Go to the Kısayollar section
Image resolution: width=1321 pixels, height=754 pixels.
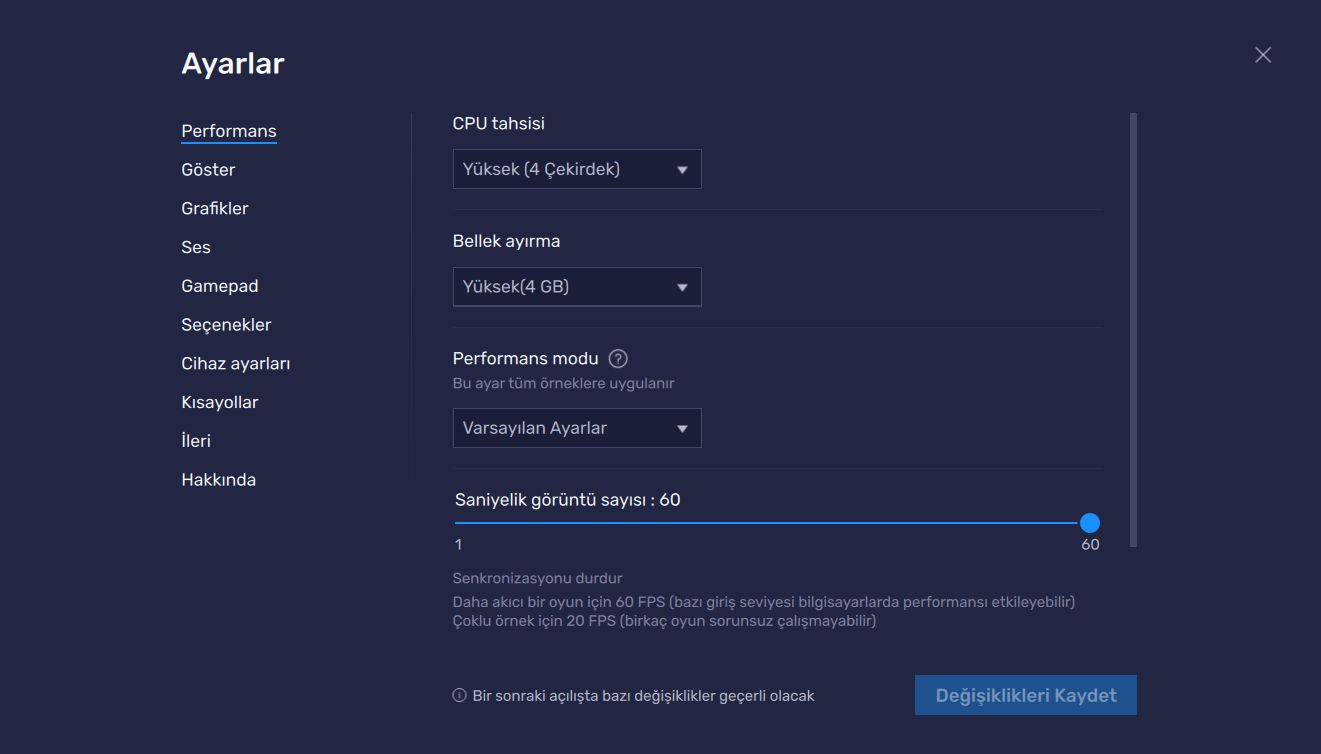(220, 402)
